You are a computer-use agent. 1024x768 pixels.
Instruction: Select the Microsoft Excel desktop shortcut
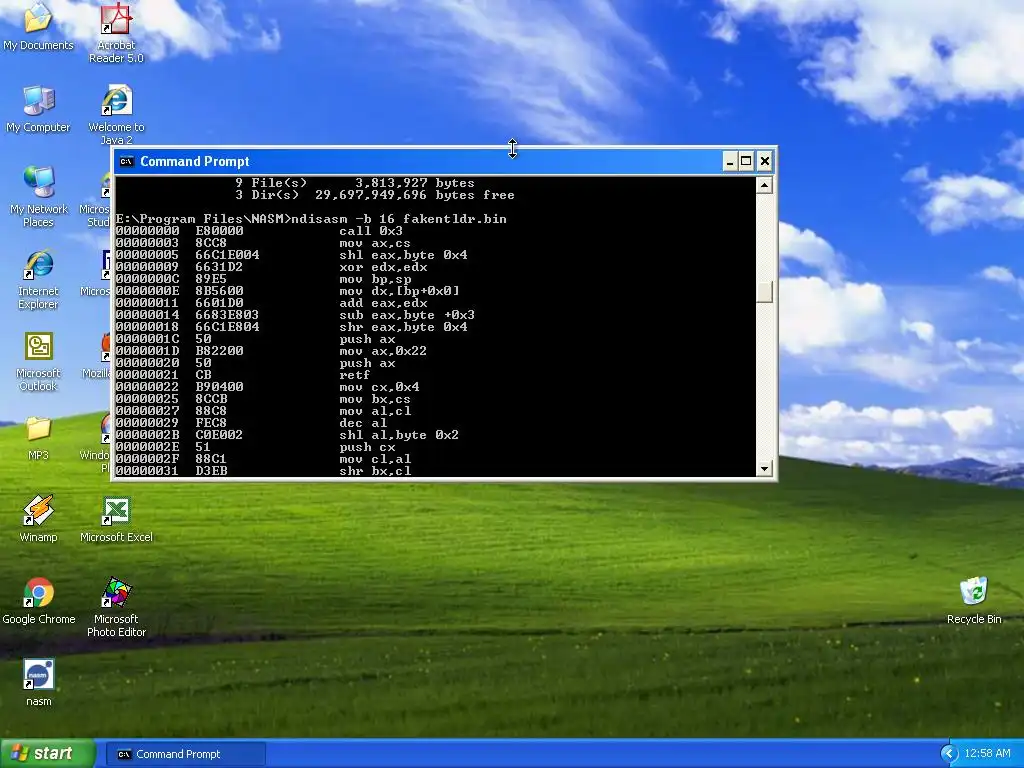[x=116, y=519]
